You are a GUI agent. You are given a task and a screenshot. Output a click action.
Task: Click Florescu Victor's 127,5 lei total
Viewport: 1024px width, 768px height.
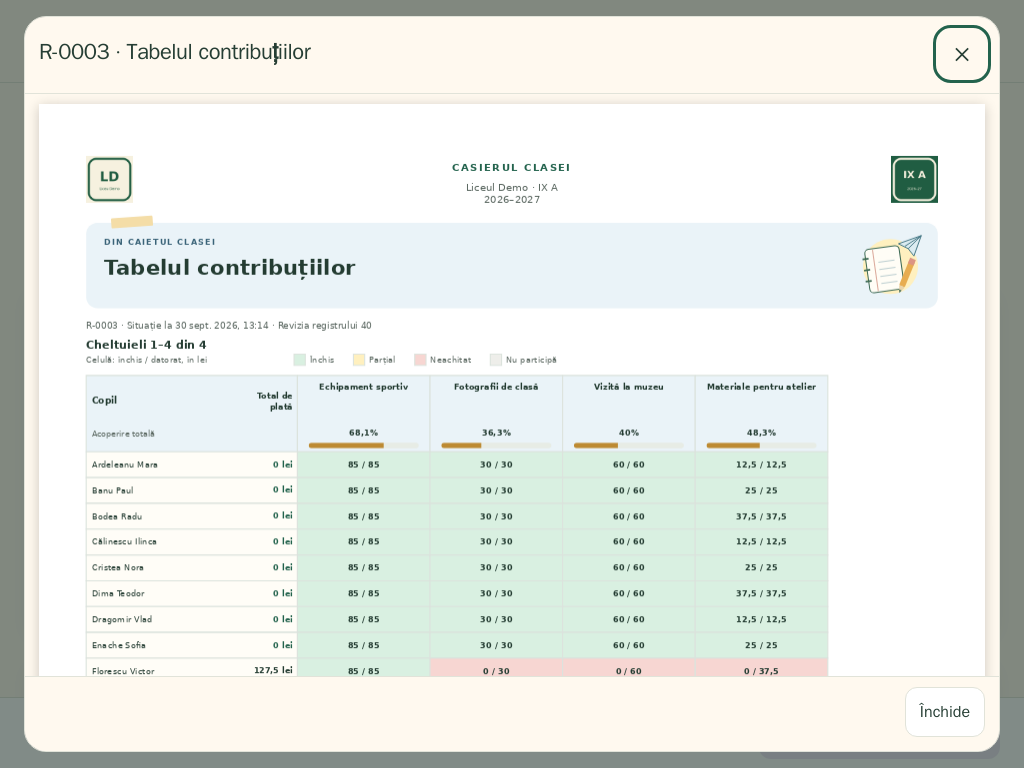273,670
